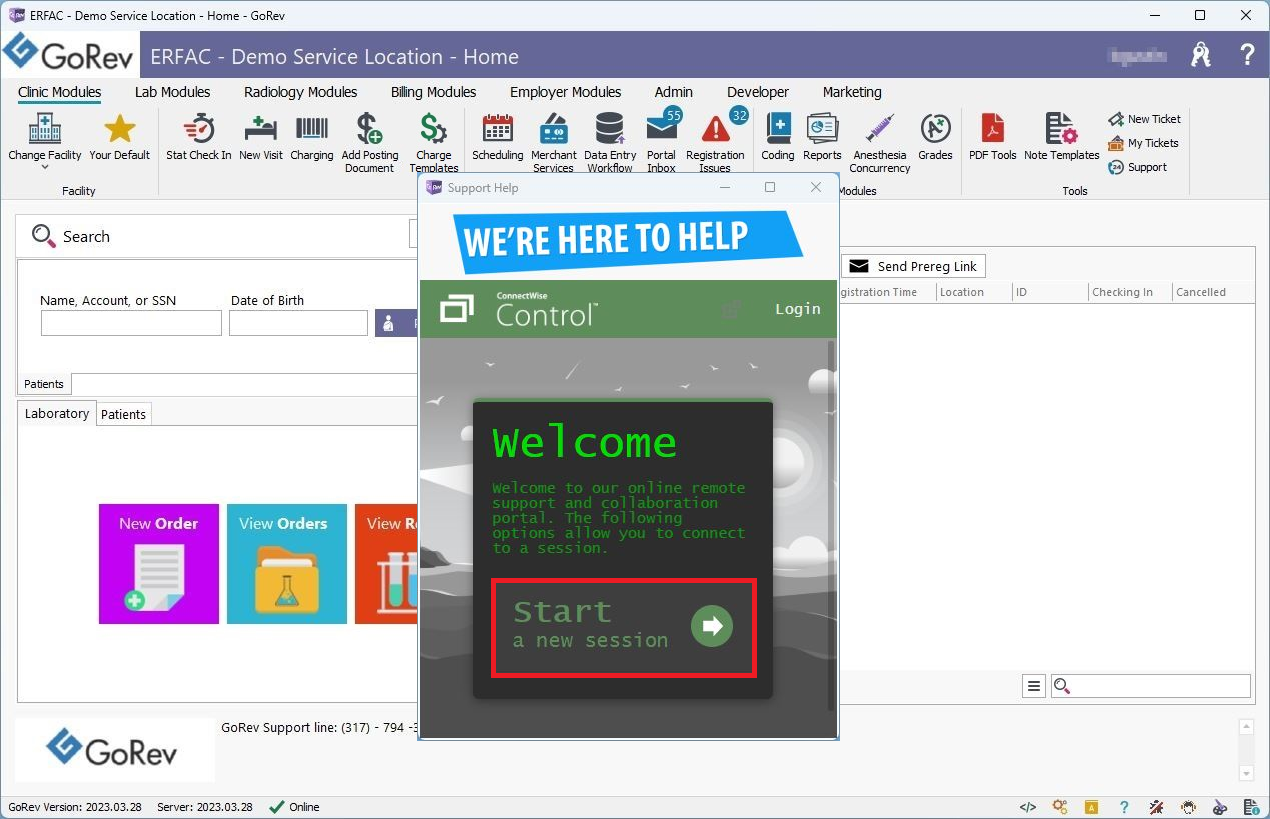Click the New Order tile
1270x819 pixels.
coord(159,564)
